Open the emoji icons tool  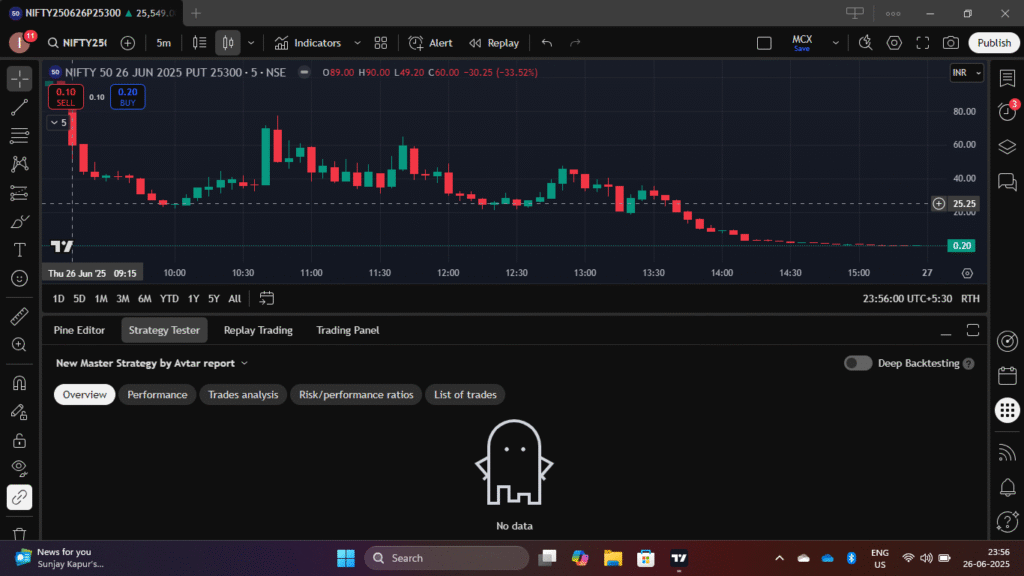[x=20, y=279]
